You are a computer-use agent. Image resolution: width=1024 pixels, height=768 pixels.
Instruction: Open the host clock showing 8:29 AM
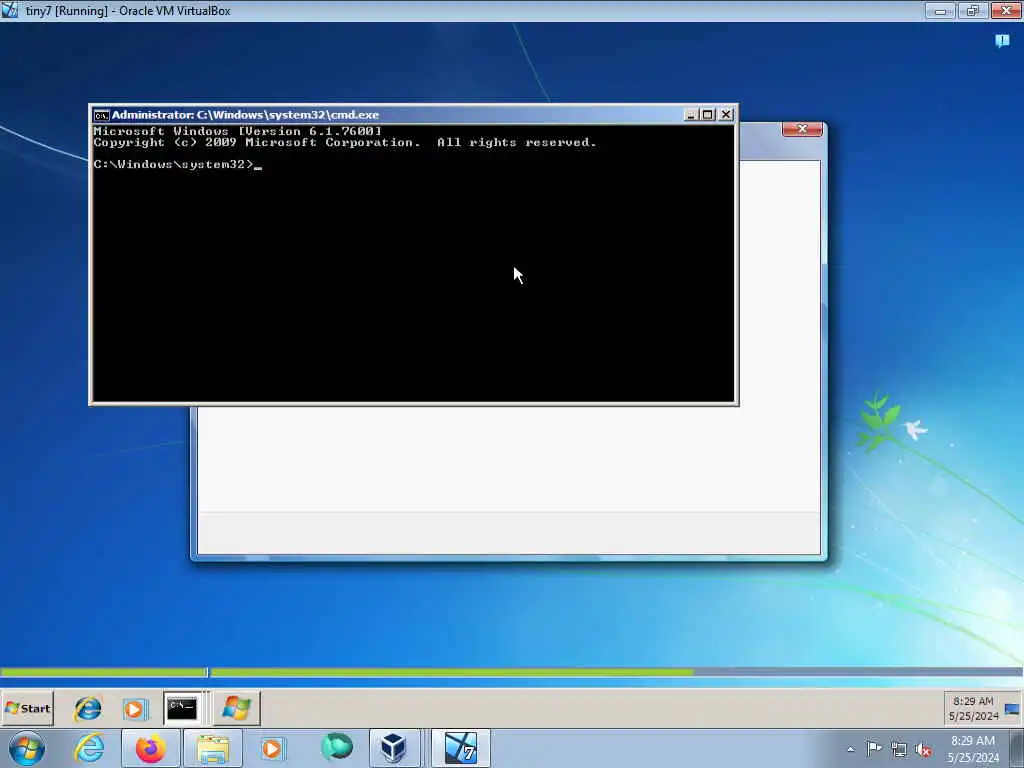click(x=973, y=749)
